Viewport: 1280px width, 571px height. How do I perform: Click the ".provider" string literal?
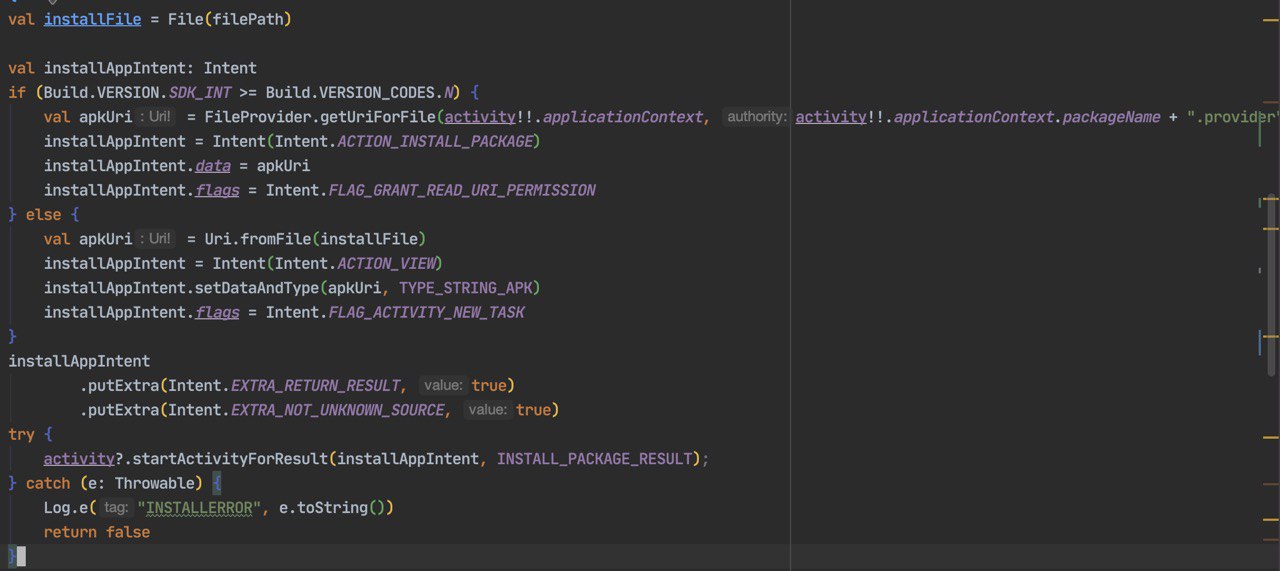point(1232,117)
